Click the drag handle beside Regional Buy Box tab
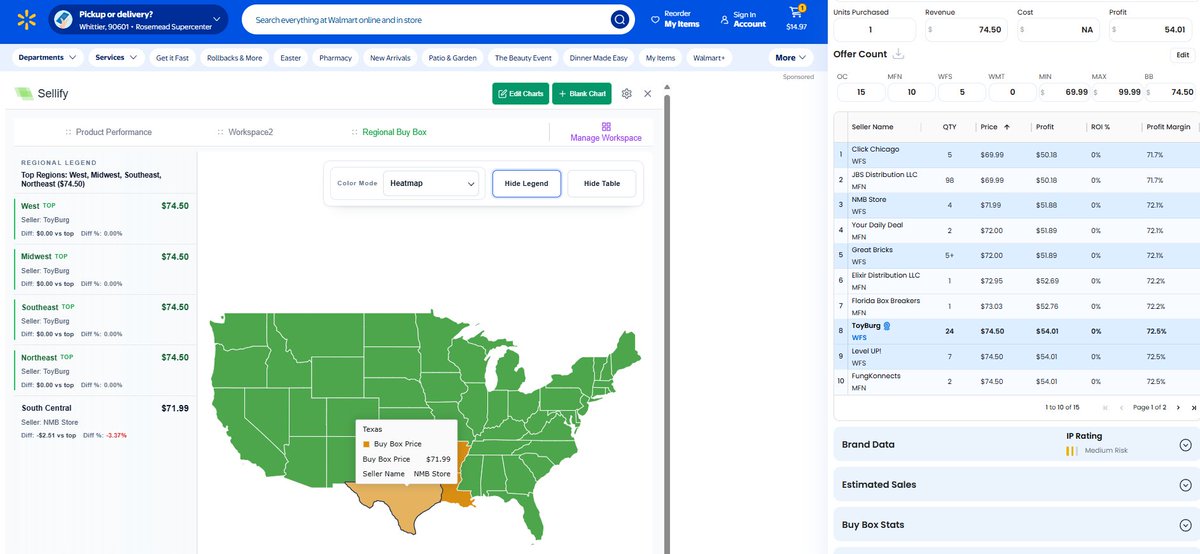 pyautogui.click(x=354, y=132)
